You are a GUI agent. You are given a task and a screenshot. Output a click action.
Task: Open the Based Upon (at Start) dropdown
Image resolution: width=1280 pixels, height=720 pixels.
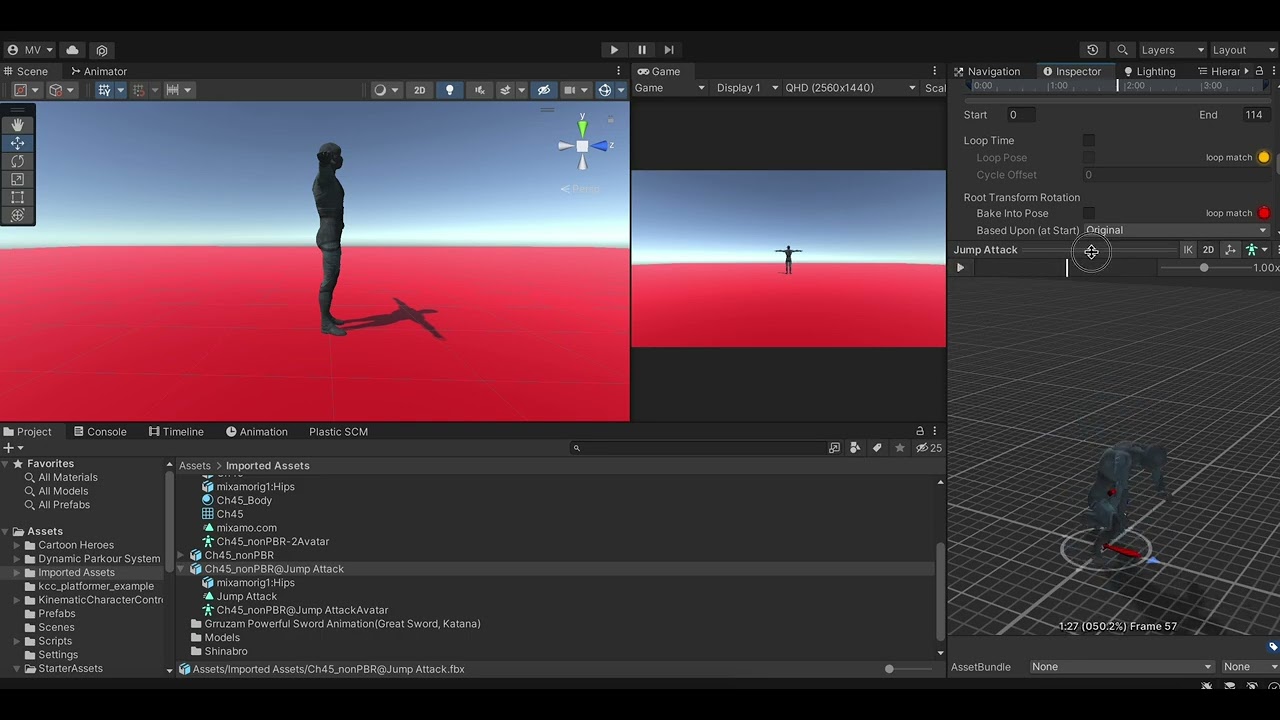coord(1176,230)
